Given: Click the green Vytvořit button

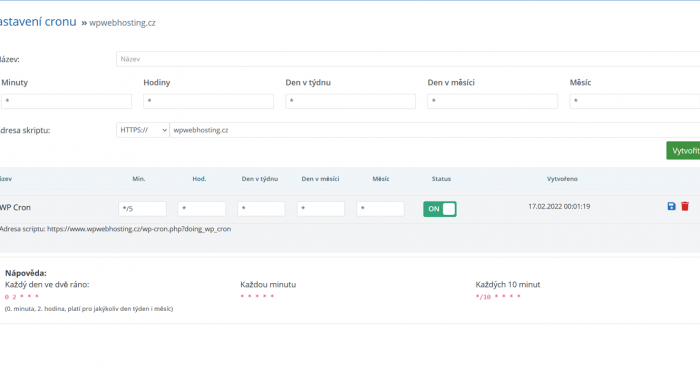Looking at the screenshot, I should [683, 150].
